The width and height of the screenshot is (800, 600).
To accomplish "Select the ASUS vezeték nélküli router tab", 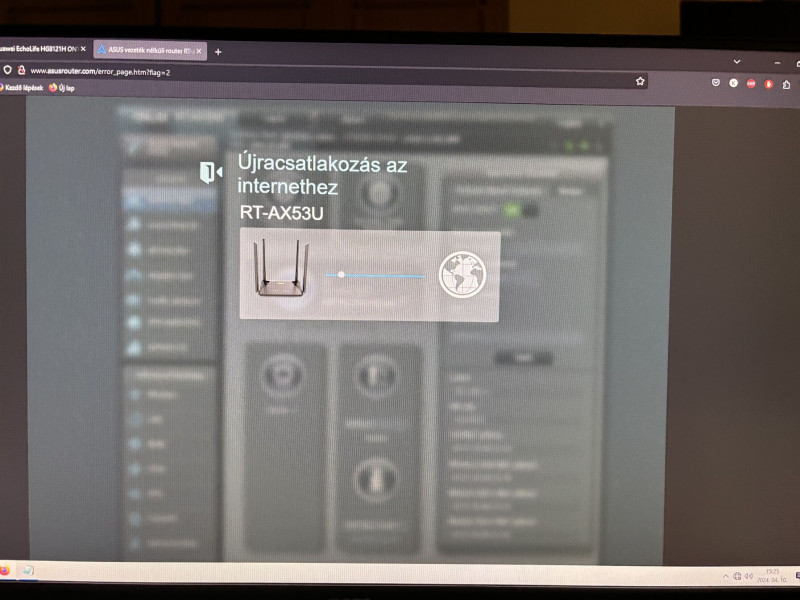I will coord(149,51).
